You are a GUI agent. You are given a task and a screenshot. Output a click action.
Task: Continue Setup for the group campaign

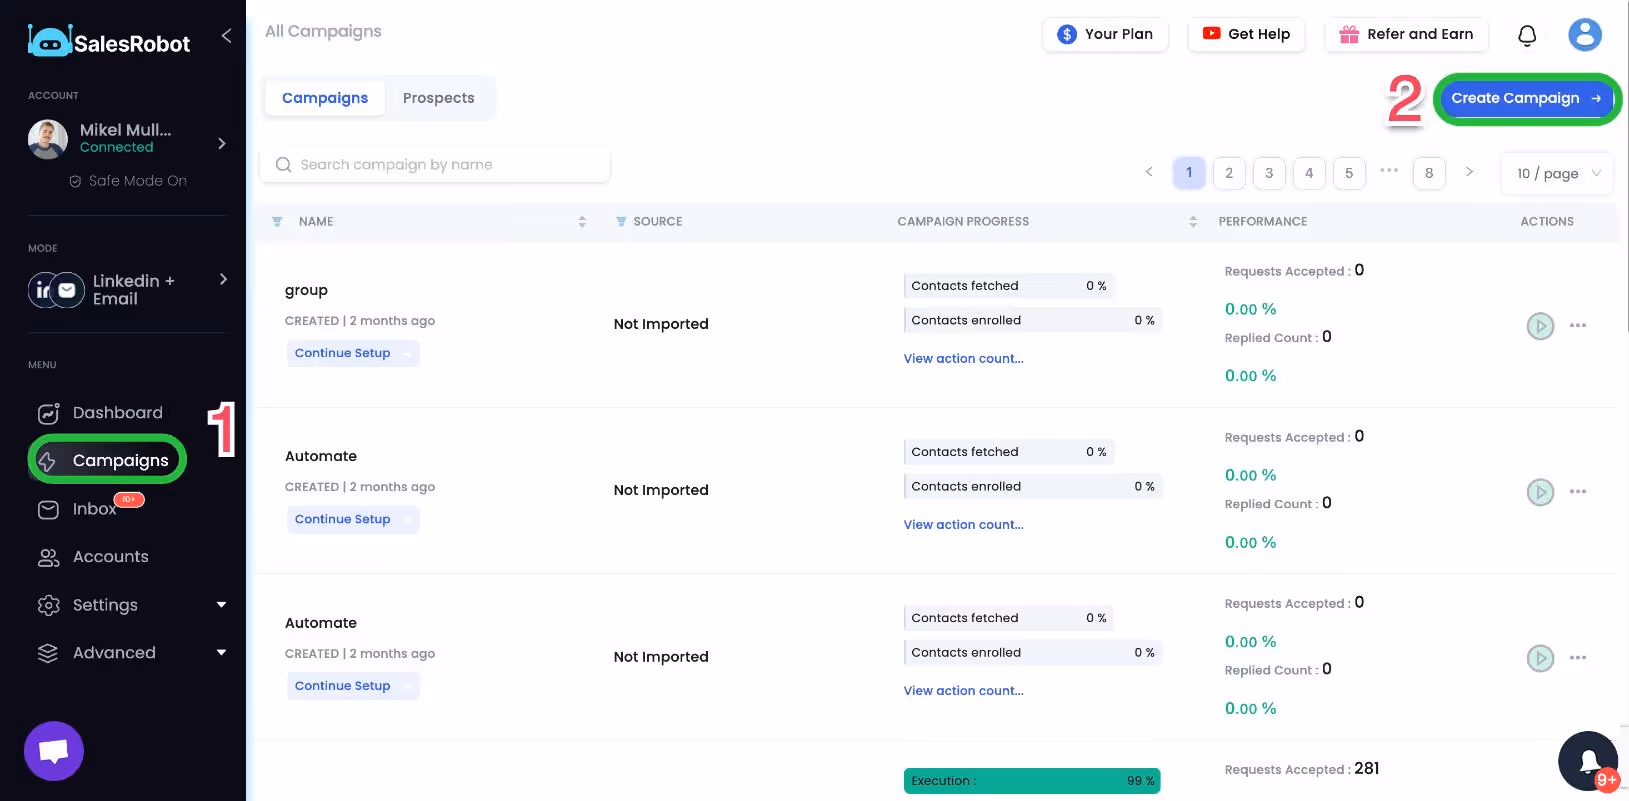click(x=353, y=353)
